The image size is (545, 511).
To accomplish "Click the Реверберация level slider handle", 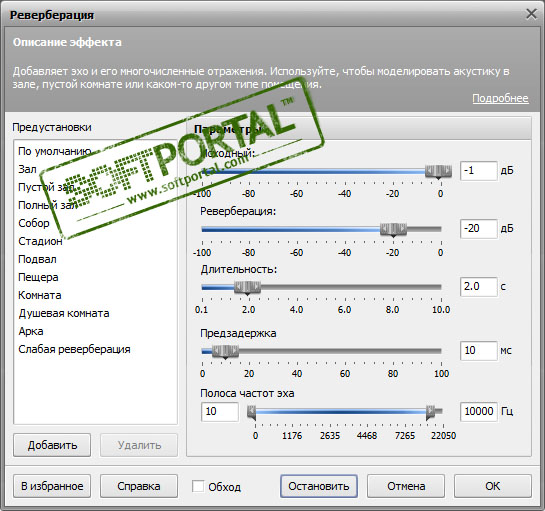I will (393, 229).
